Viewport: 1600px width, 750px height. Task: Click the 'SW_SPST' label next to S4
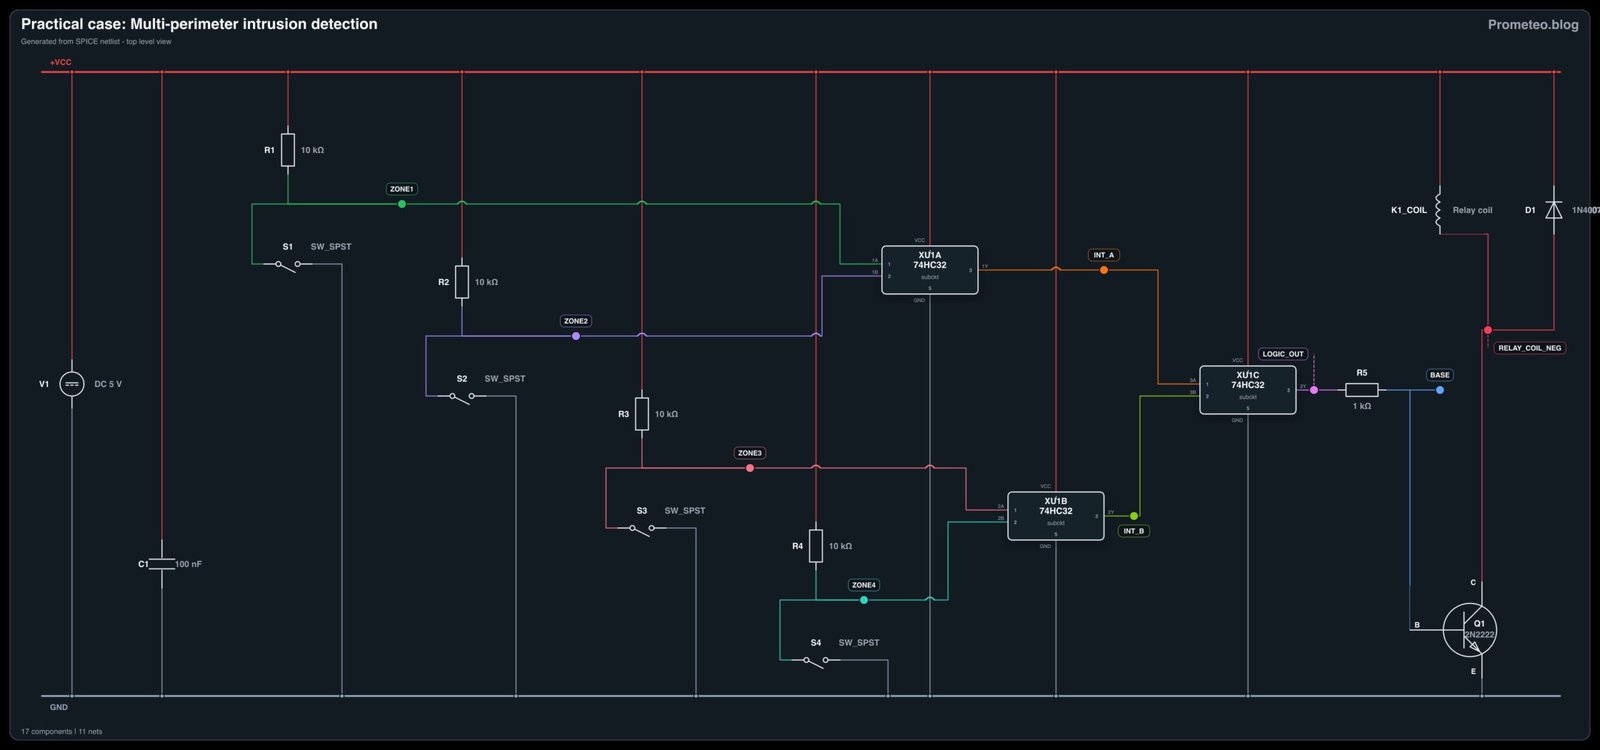click(x=859, y=642)
